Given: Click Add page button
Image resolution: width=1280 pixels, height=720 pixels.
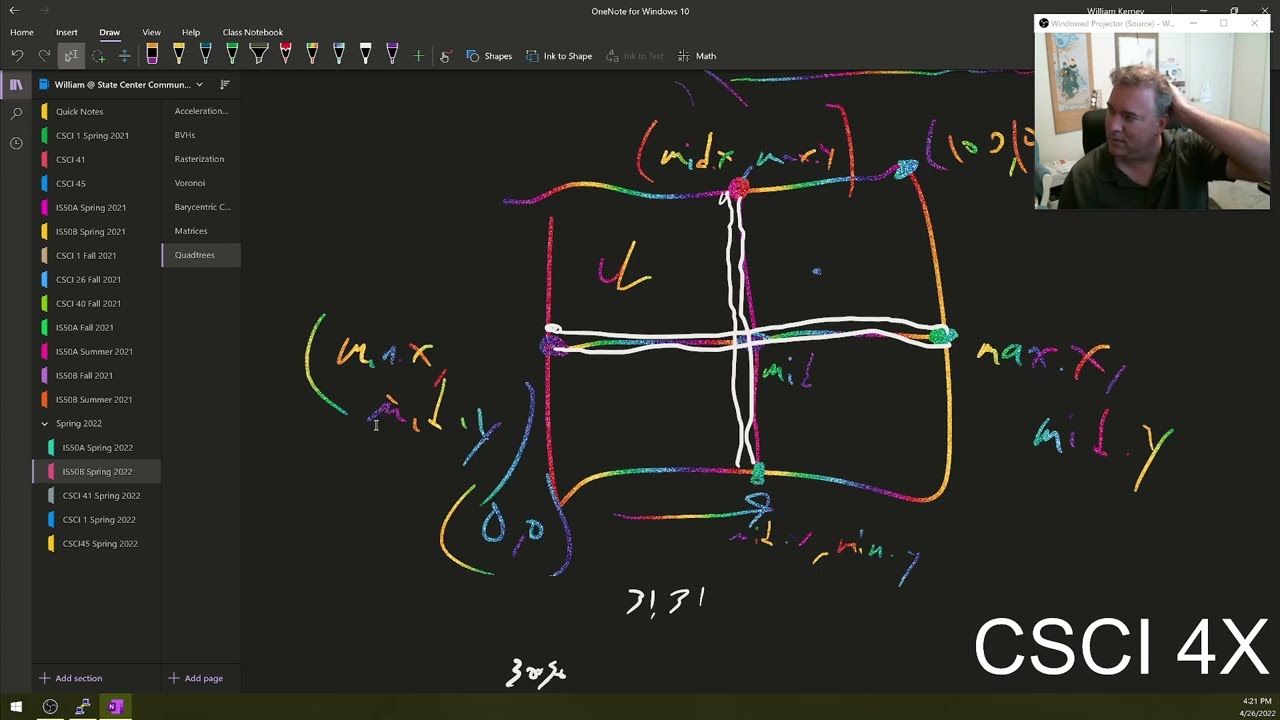Looking at the screenshot, I should click(195, 678).
